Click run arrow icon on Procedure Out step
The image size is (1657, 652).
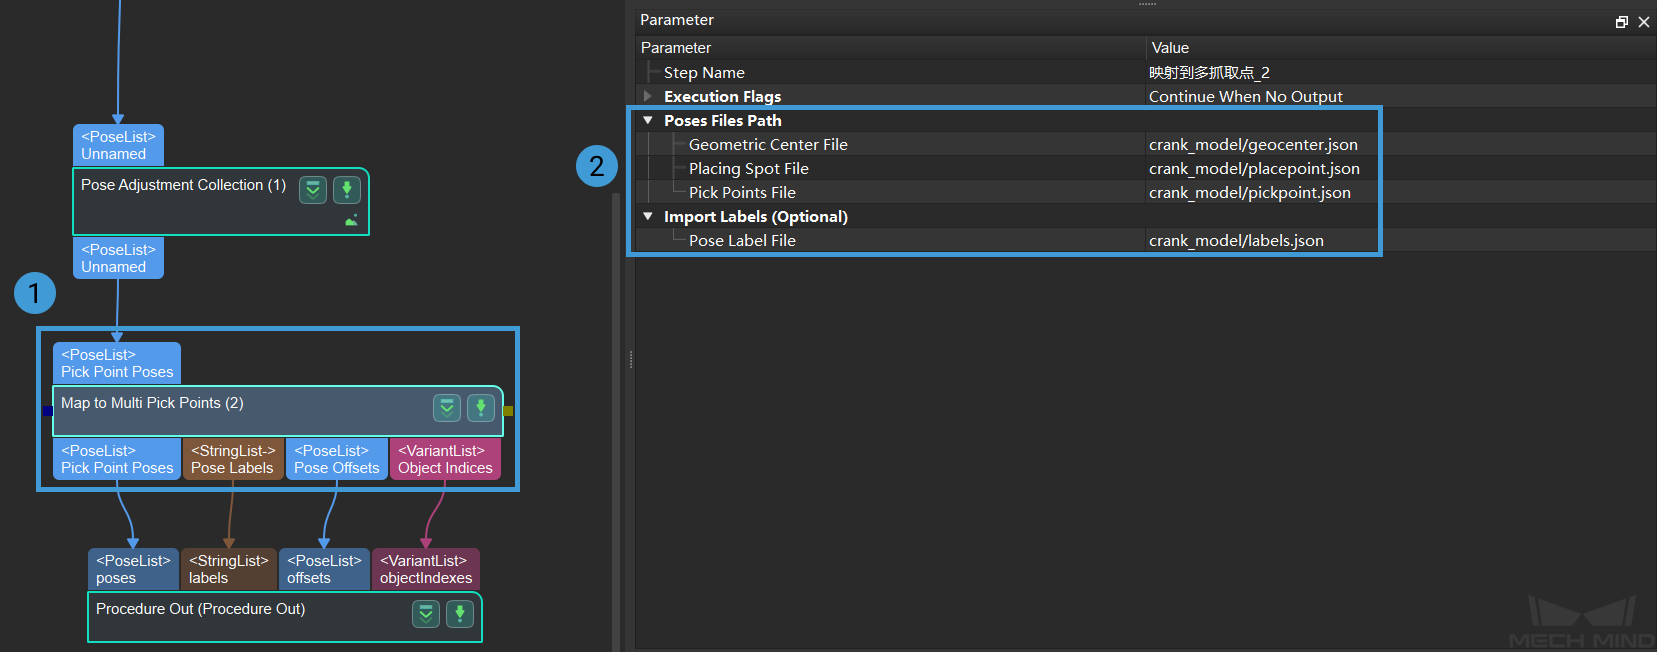460,613
